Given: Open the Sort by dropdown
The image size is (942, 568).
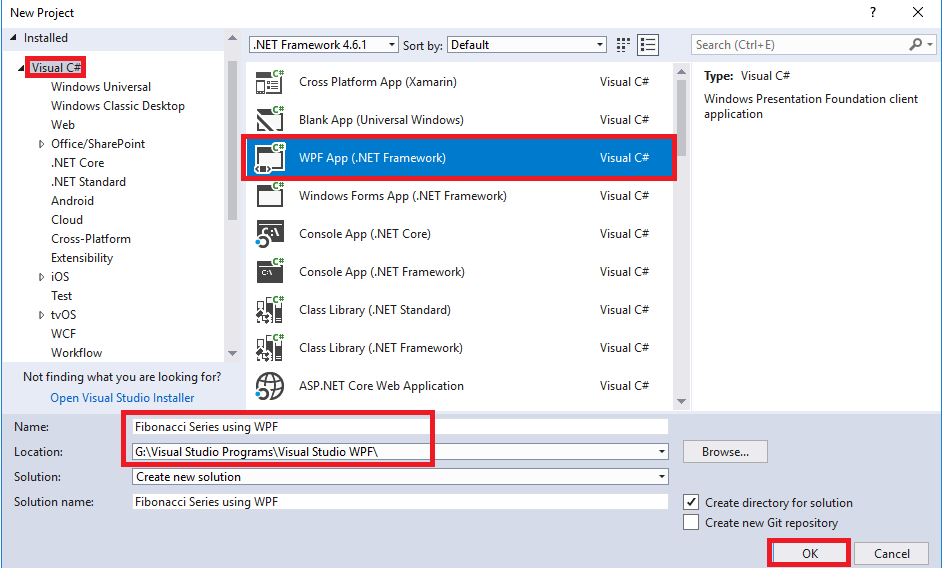Looking at the screenshot, I should coord(527,44).
